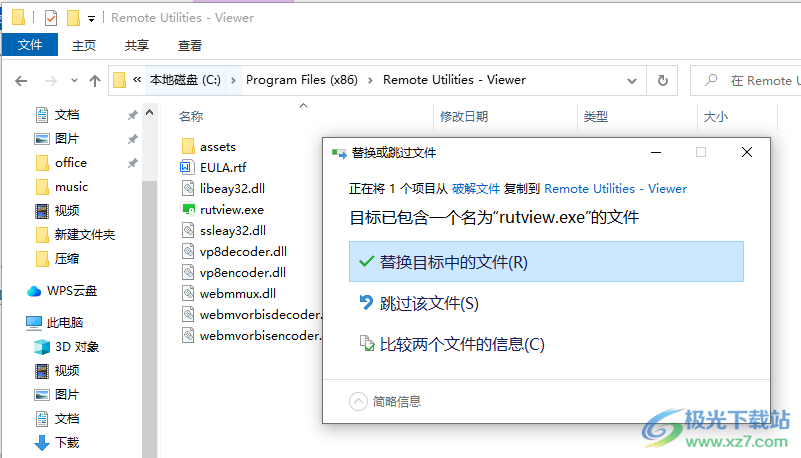
Task: Click the properties checkmark quick-access icon
Action: tap(51, 18)
